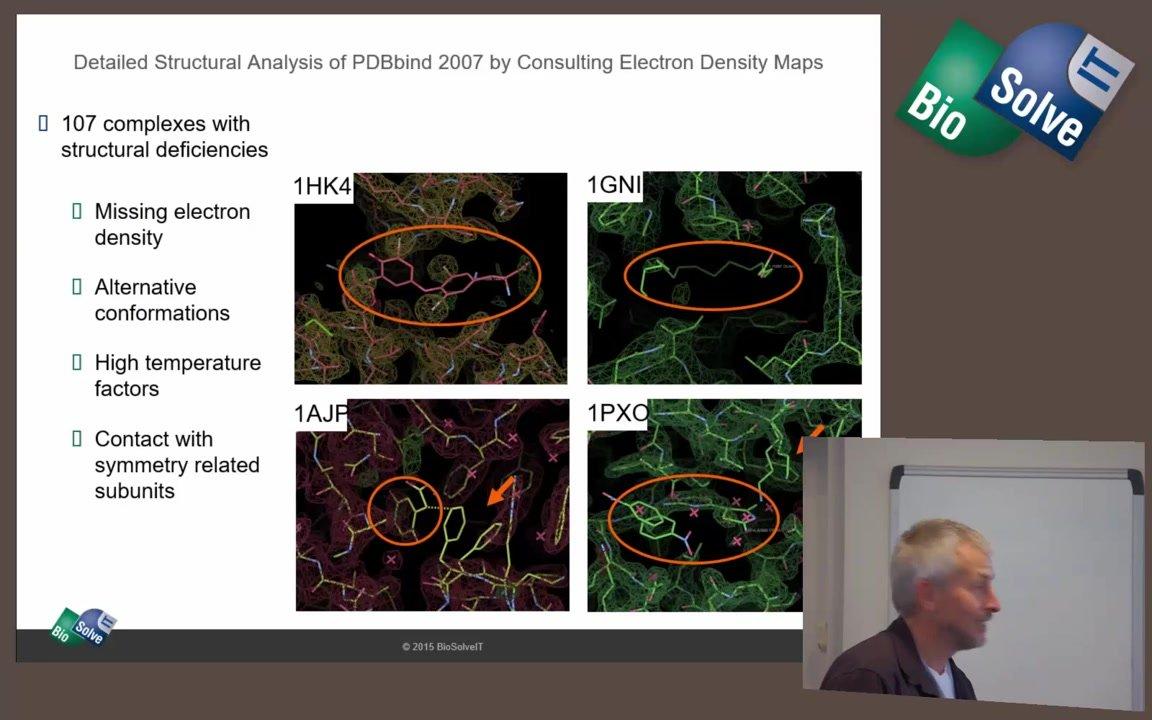Screen dimensions: 1152x720
Task: Click the bullet marker before '107 complexes'
Action: pos(43,124)
